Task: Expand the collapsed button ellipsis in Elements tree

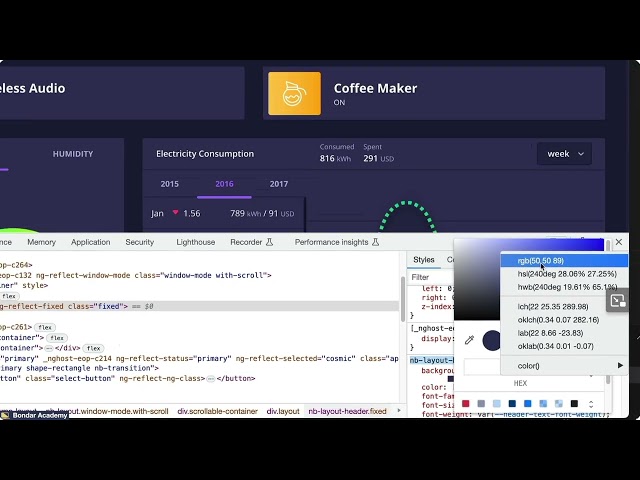Action: 211,379
